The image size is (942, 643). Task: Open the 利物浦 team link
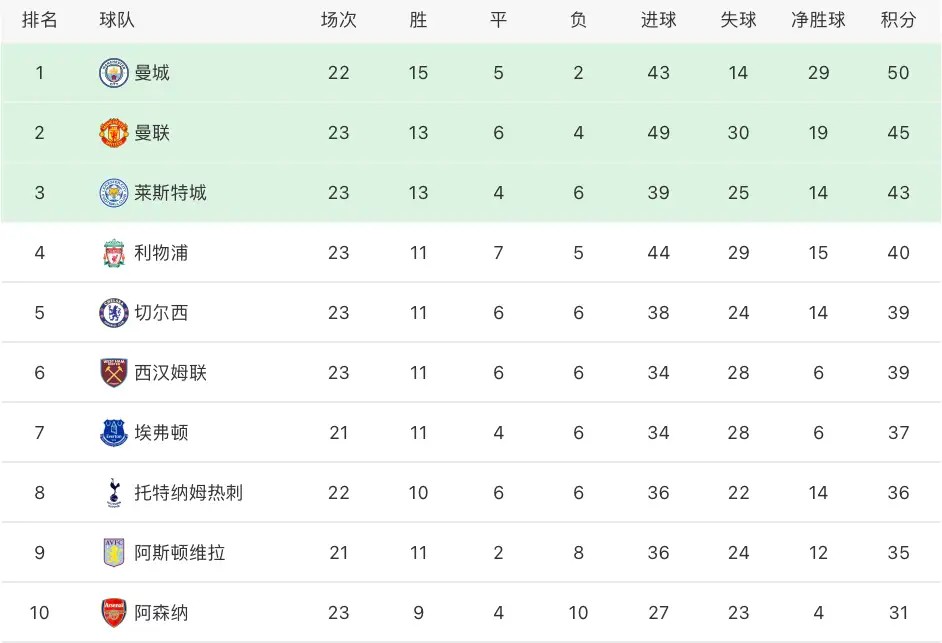(161, 253)
